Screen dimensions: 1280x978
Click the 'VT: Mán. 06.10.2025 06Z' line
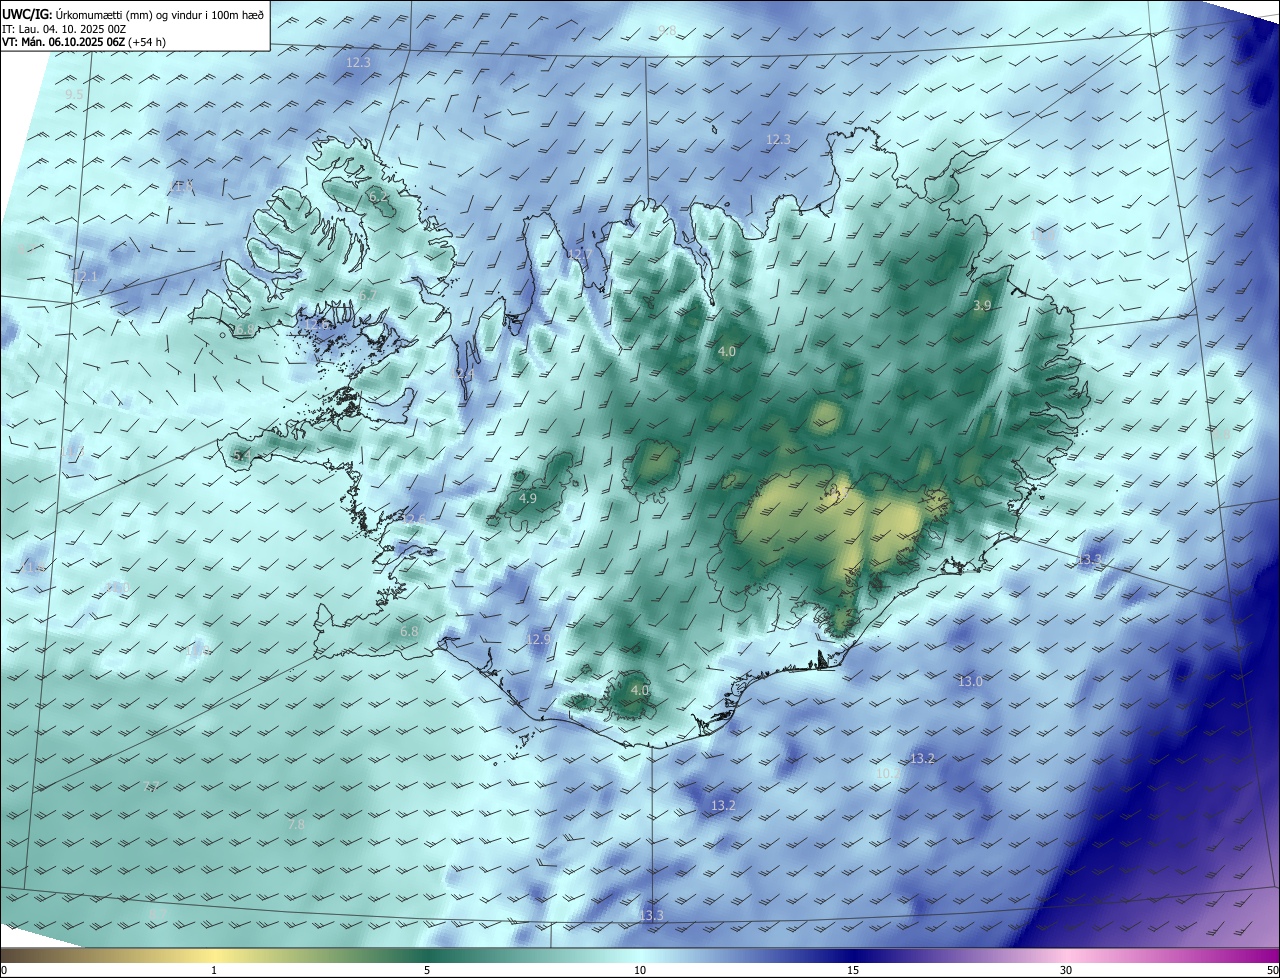[64, 42]
